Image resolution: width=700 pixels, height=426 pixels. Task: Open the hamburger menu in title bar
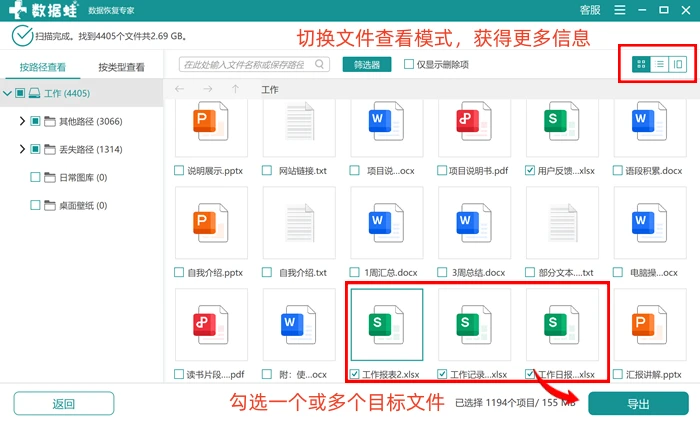click(x=620, y=10)
